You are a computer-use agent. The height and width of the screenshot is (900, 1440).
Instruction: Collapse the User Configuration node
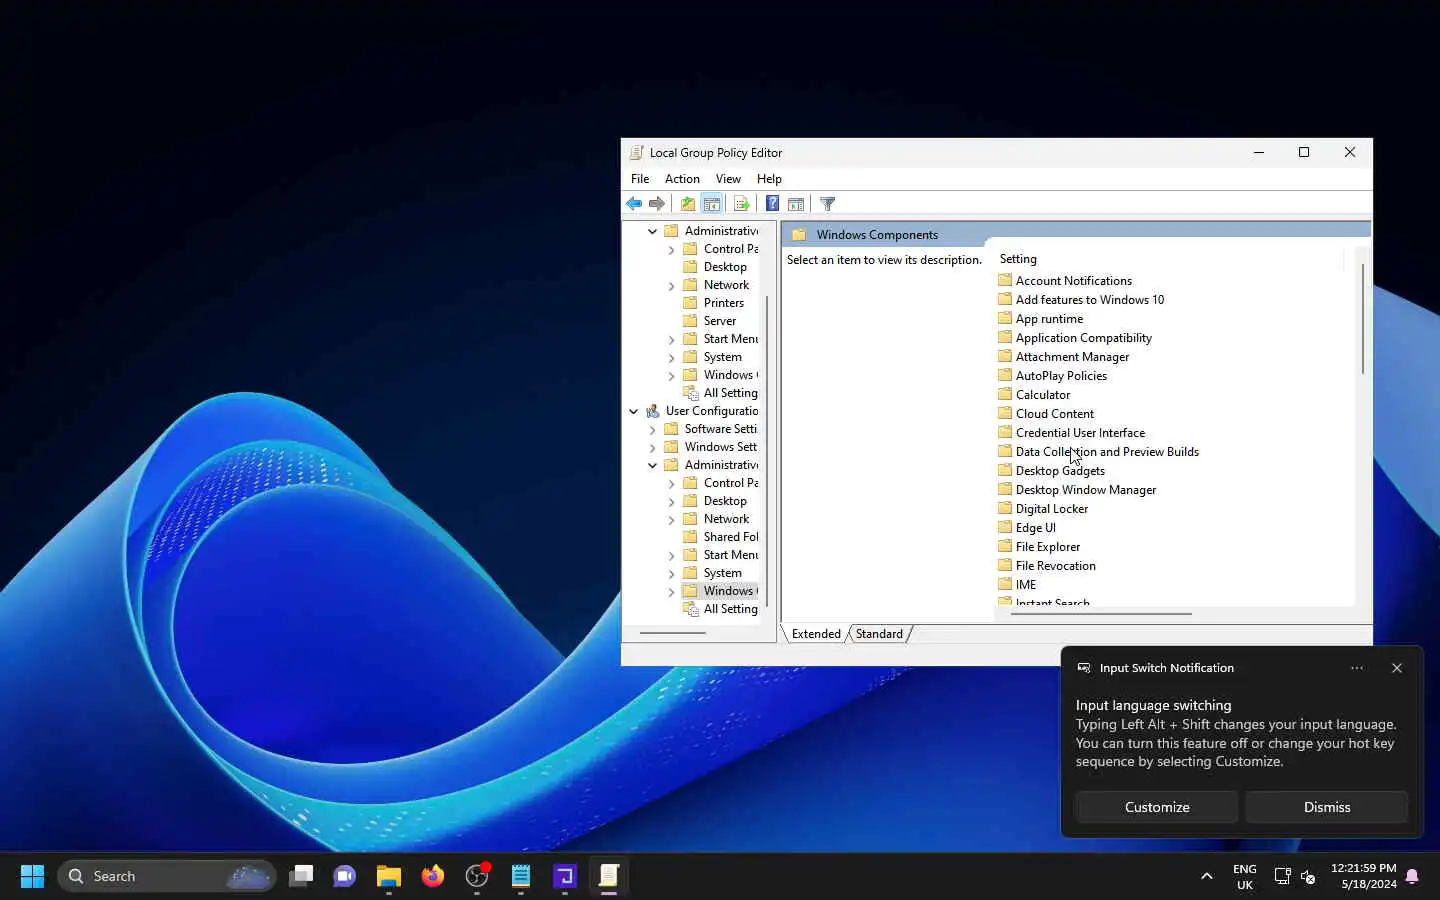[x=634, y=411]
